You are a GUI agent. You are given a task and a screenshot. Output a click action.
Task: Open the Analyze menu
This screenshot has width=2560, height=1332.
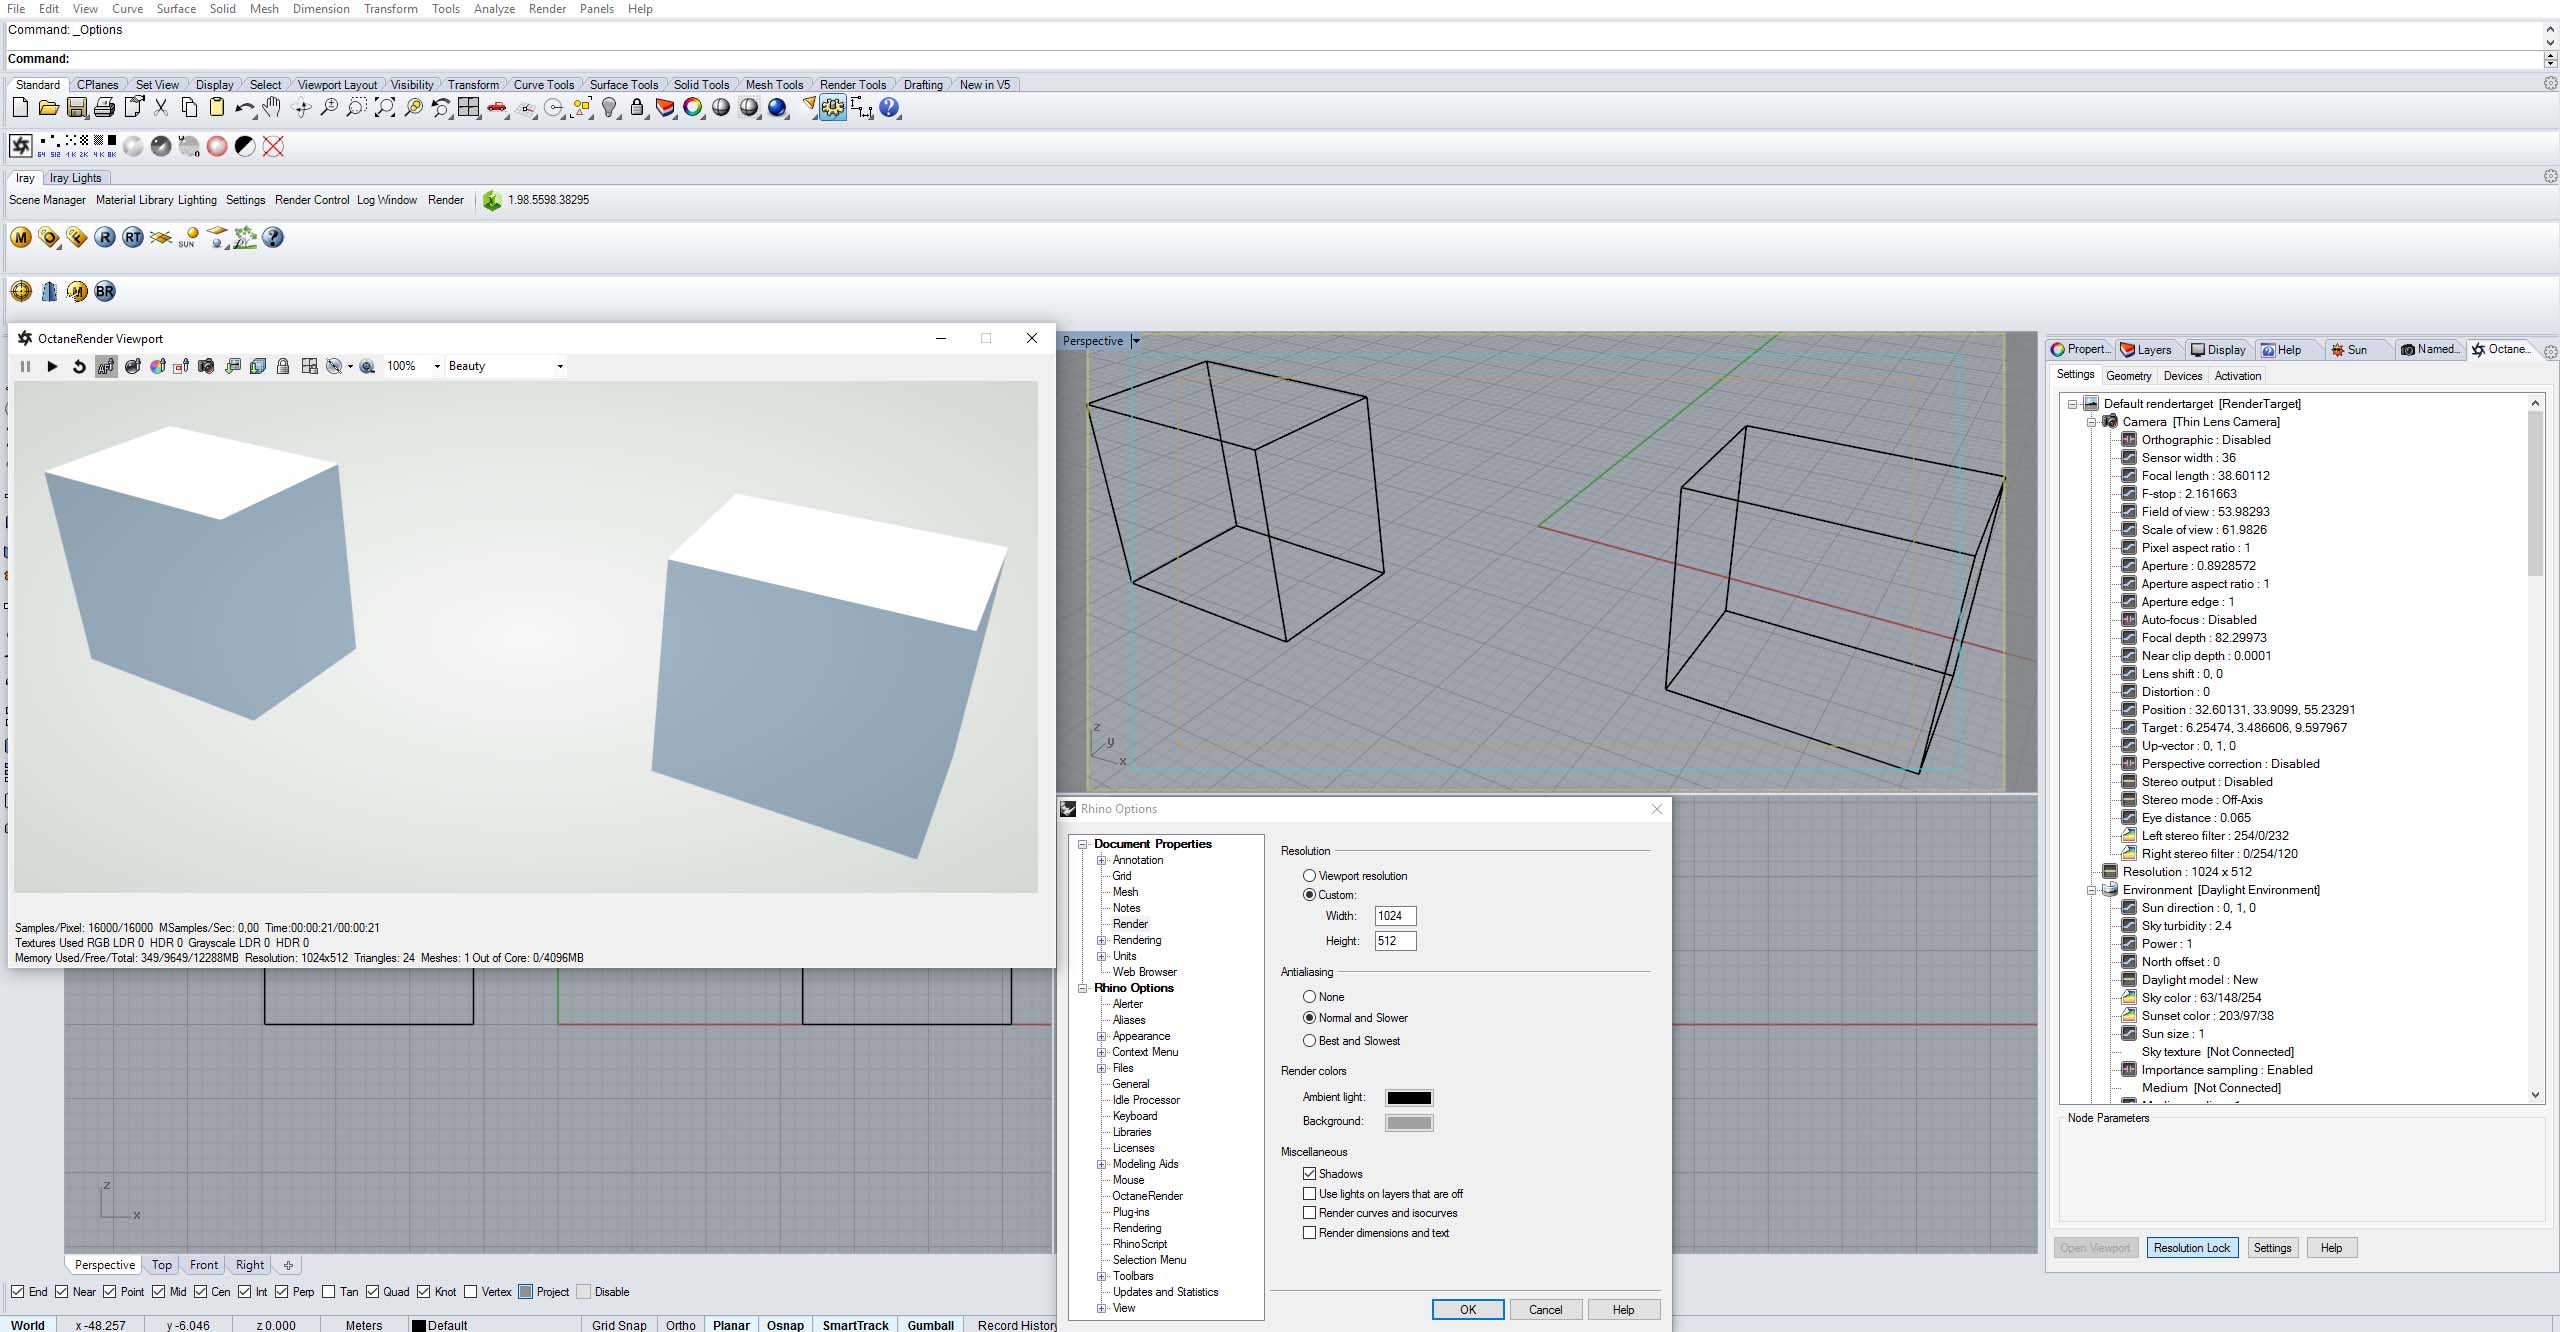pyautogui.click(x=494, y=9)
